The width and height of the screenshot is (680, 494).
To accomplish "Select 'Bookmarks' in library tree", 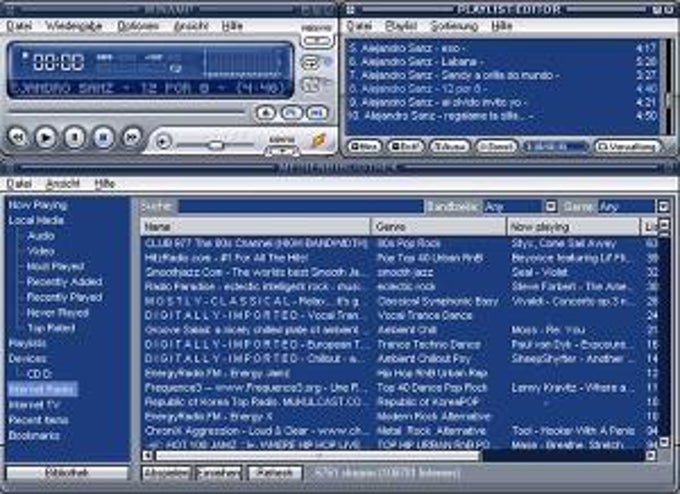I will (x=34, y=435).
